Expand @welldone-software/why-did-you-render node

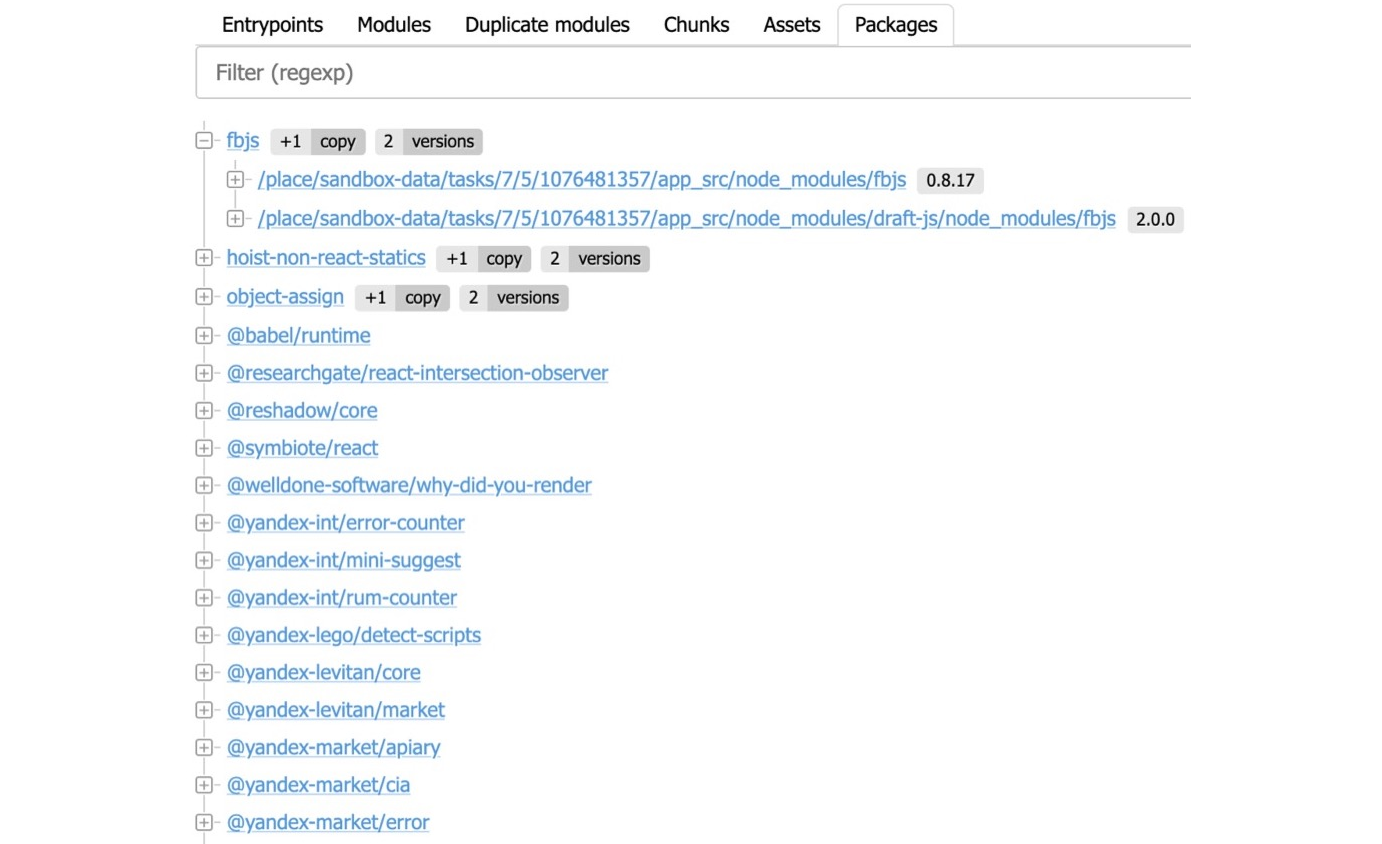(x=205, y=486)
